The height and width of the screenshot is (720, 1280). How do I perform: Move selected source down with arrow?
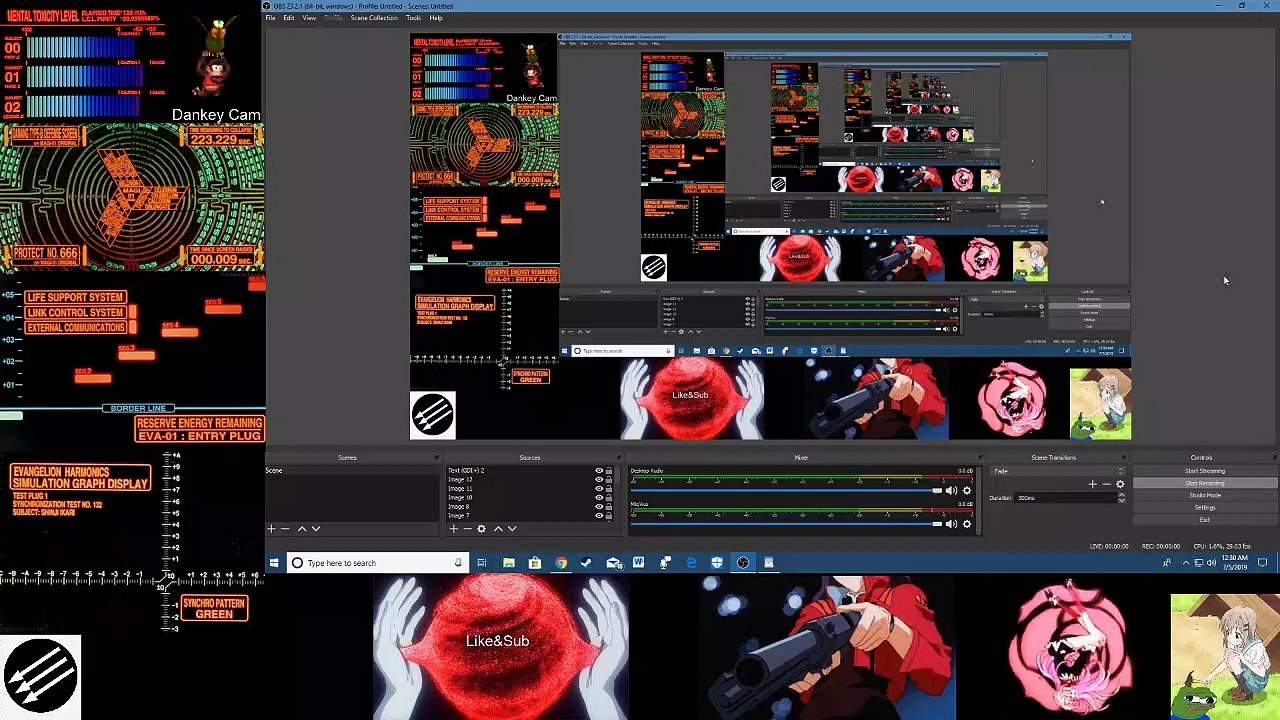click(512, 529)
